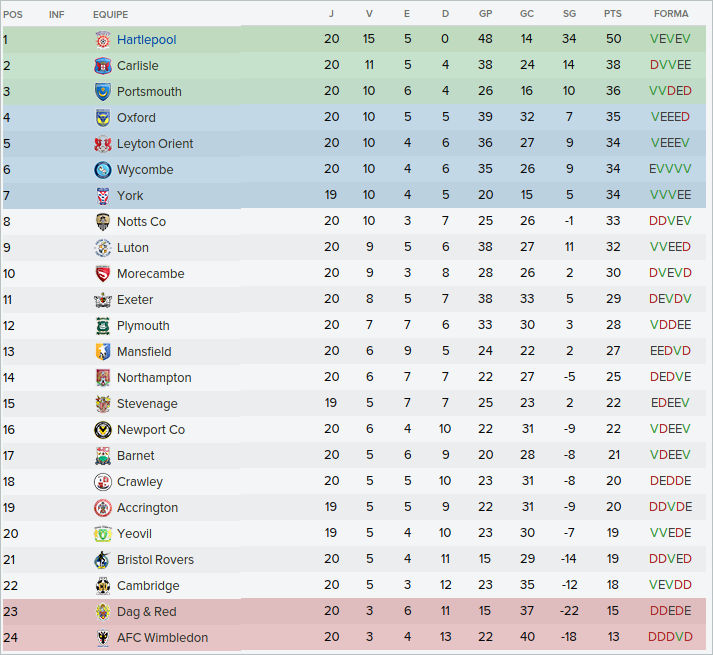The width and height of the screenshot is (713, 655).
Task: Click the EQUIPE column header
Action: [110, 15]
